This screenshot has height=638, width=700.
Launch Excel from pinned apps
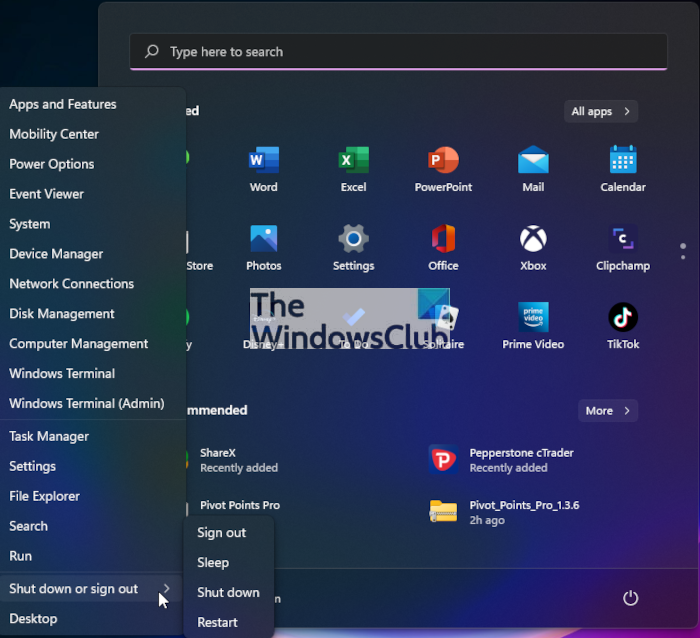354,160
